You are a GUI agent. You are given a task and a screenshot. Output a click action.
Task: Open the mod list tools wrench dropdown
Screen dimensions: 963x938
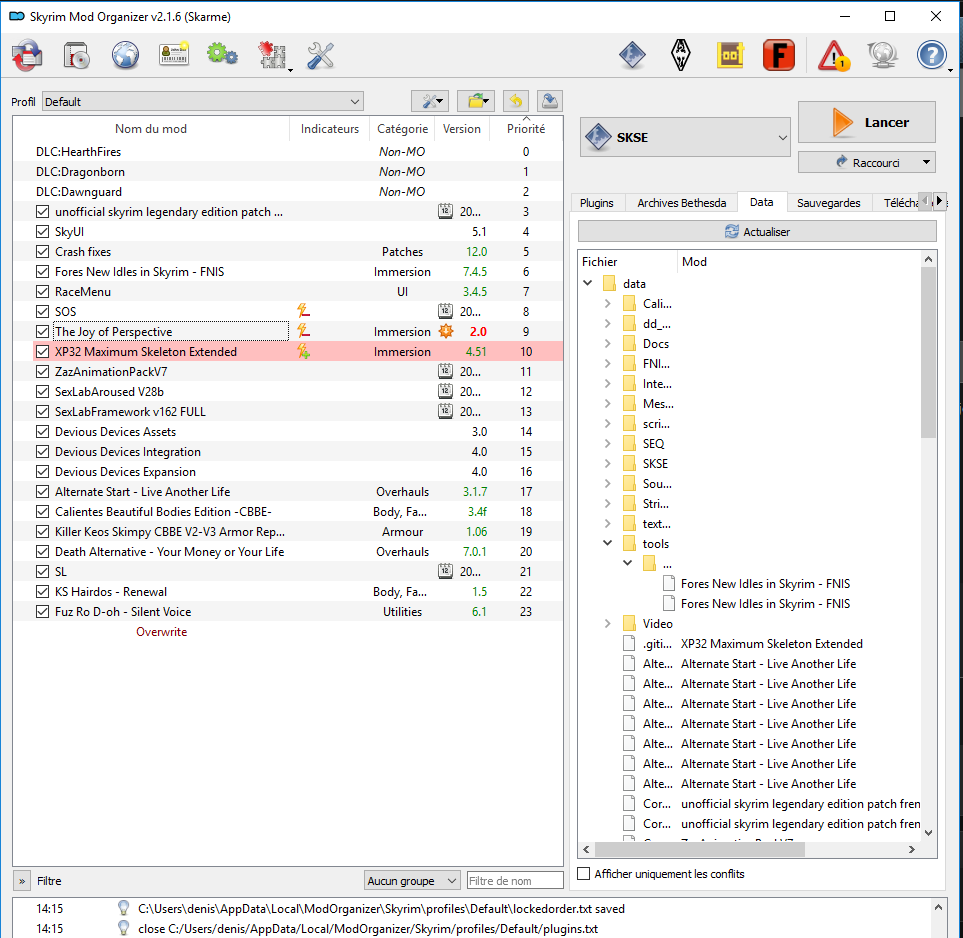[431, 101]
